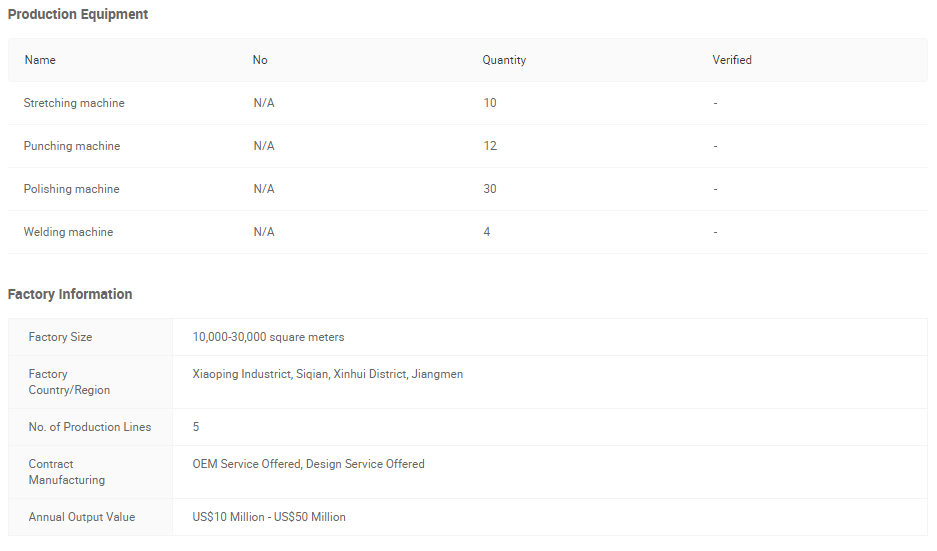Select the Factory Size label cell
The image size is (937, 551).
point(91,337)
